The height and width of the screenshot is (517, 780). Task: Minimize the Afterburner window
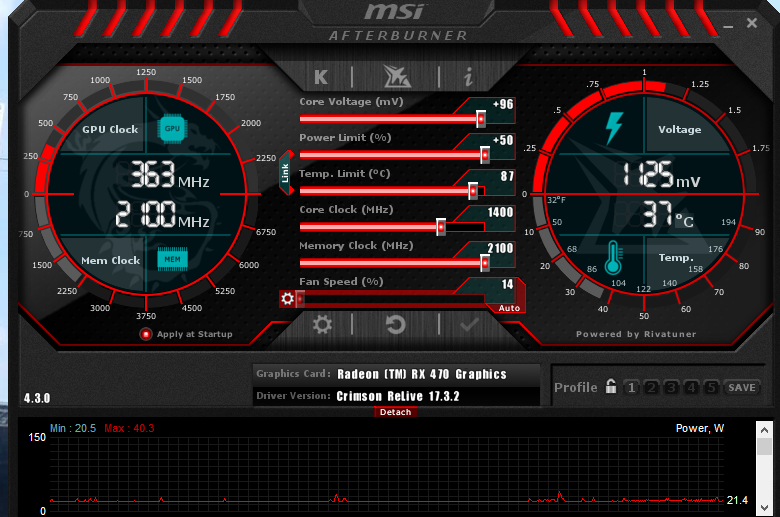(728, 25)
